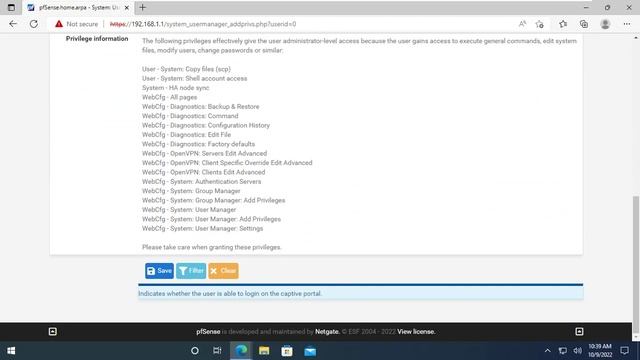The width and height of the screenshot is (640, 360).
Task: Open the Windows Start menu
Action: [11, 351]
